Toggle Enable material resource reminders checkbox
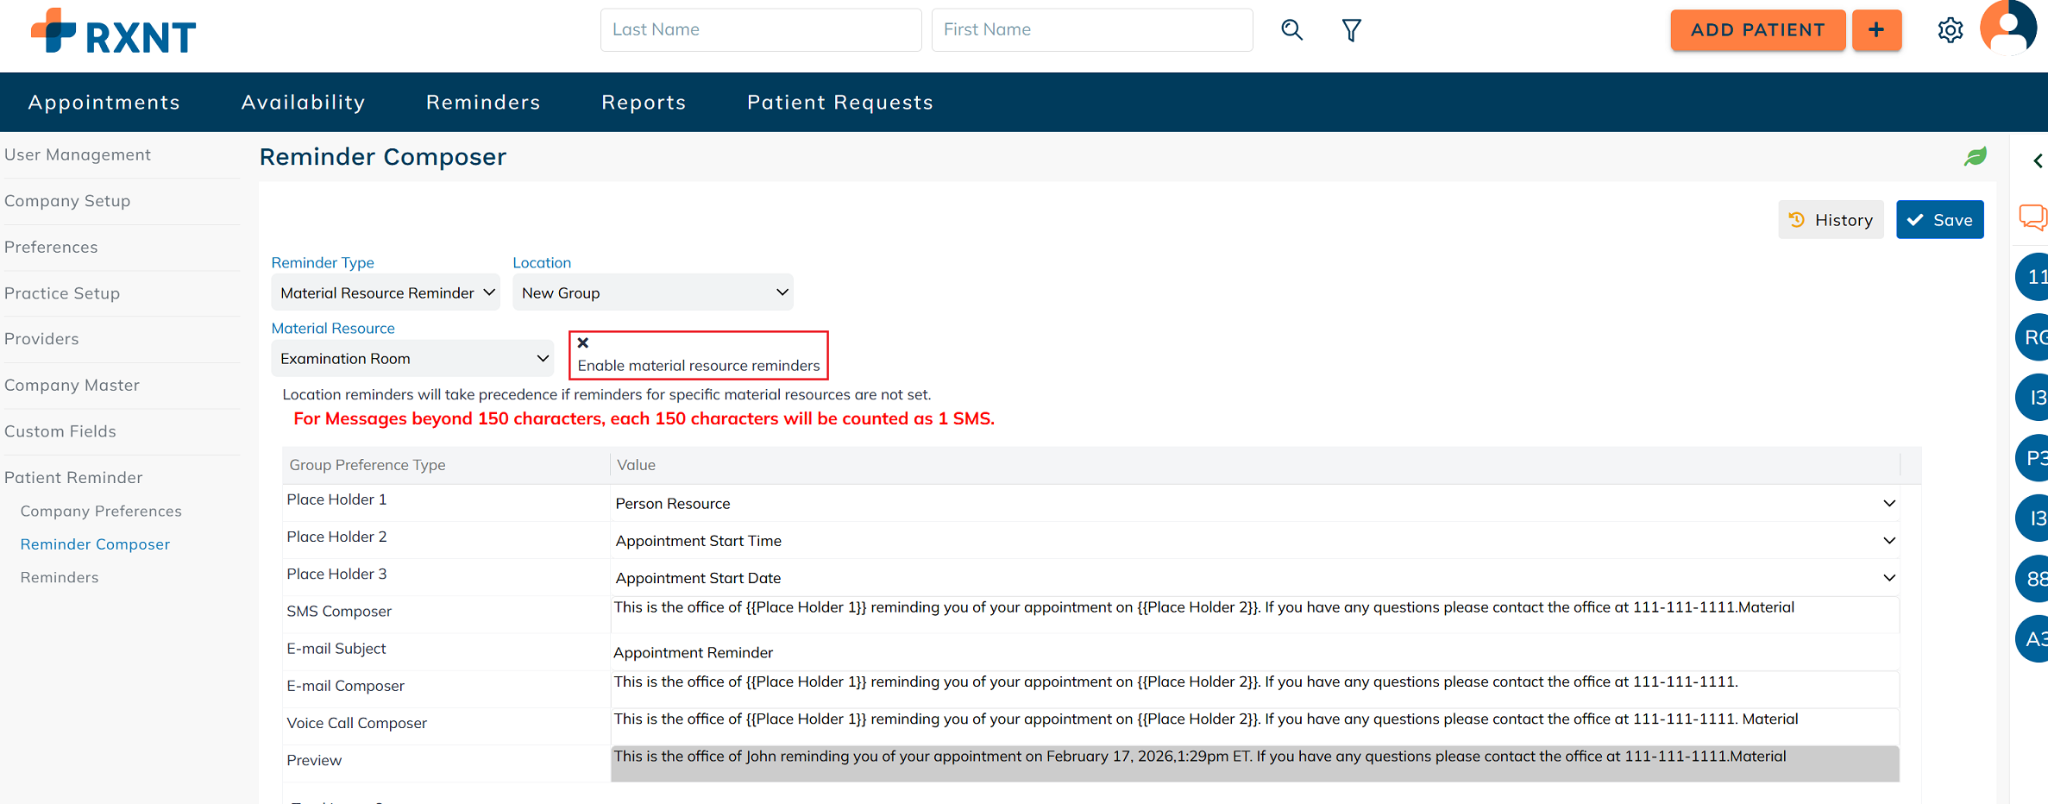Screen dimensions: 2048x804 point(583,343)
